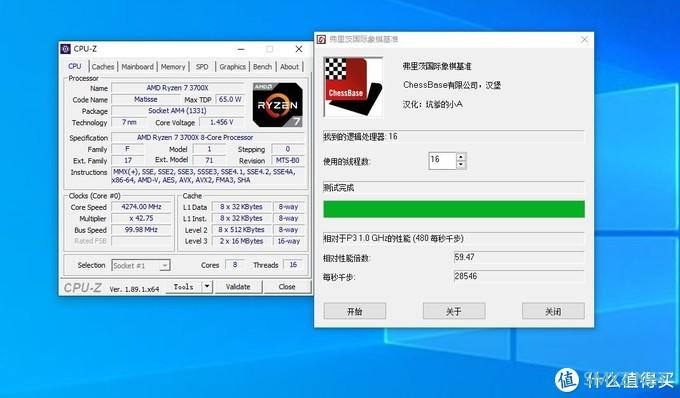Viewport: 680px width, 398px height.
Task: Increase thread count with up arrow
Action: (x=461, y=157)
